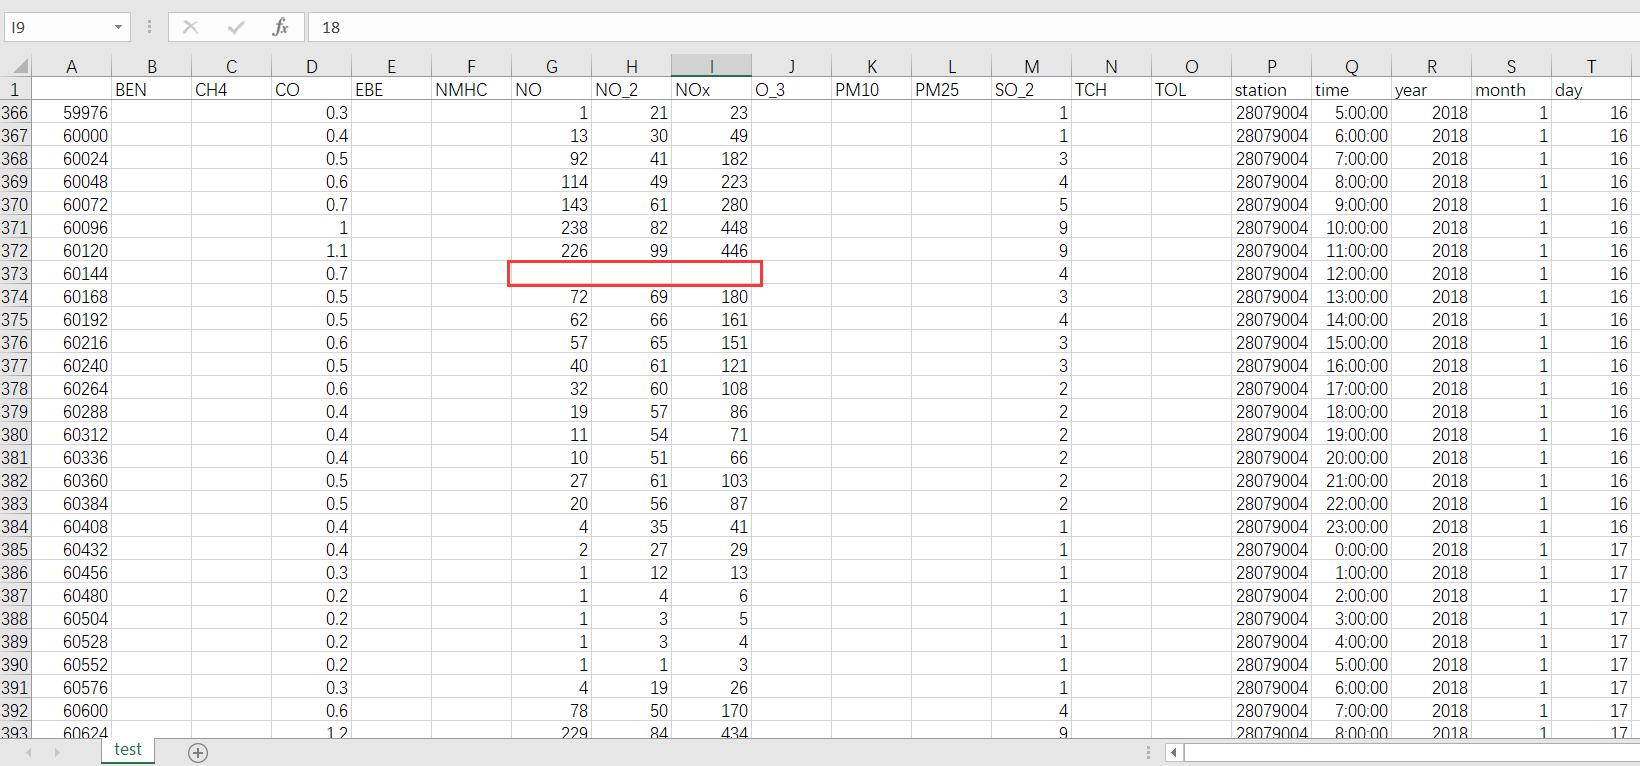
Task: Click the next sheet navigation arrow
Action: pos(57,752)
